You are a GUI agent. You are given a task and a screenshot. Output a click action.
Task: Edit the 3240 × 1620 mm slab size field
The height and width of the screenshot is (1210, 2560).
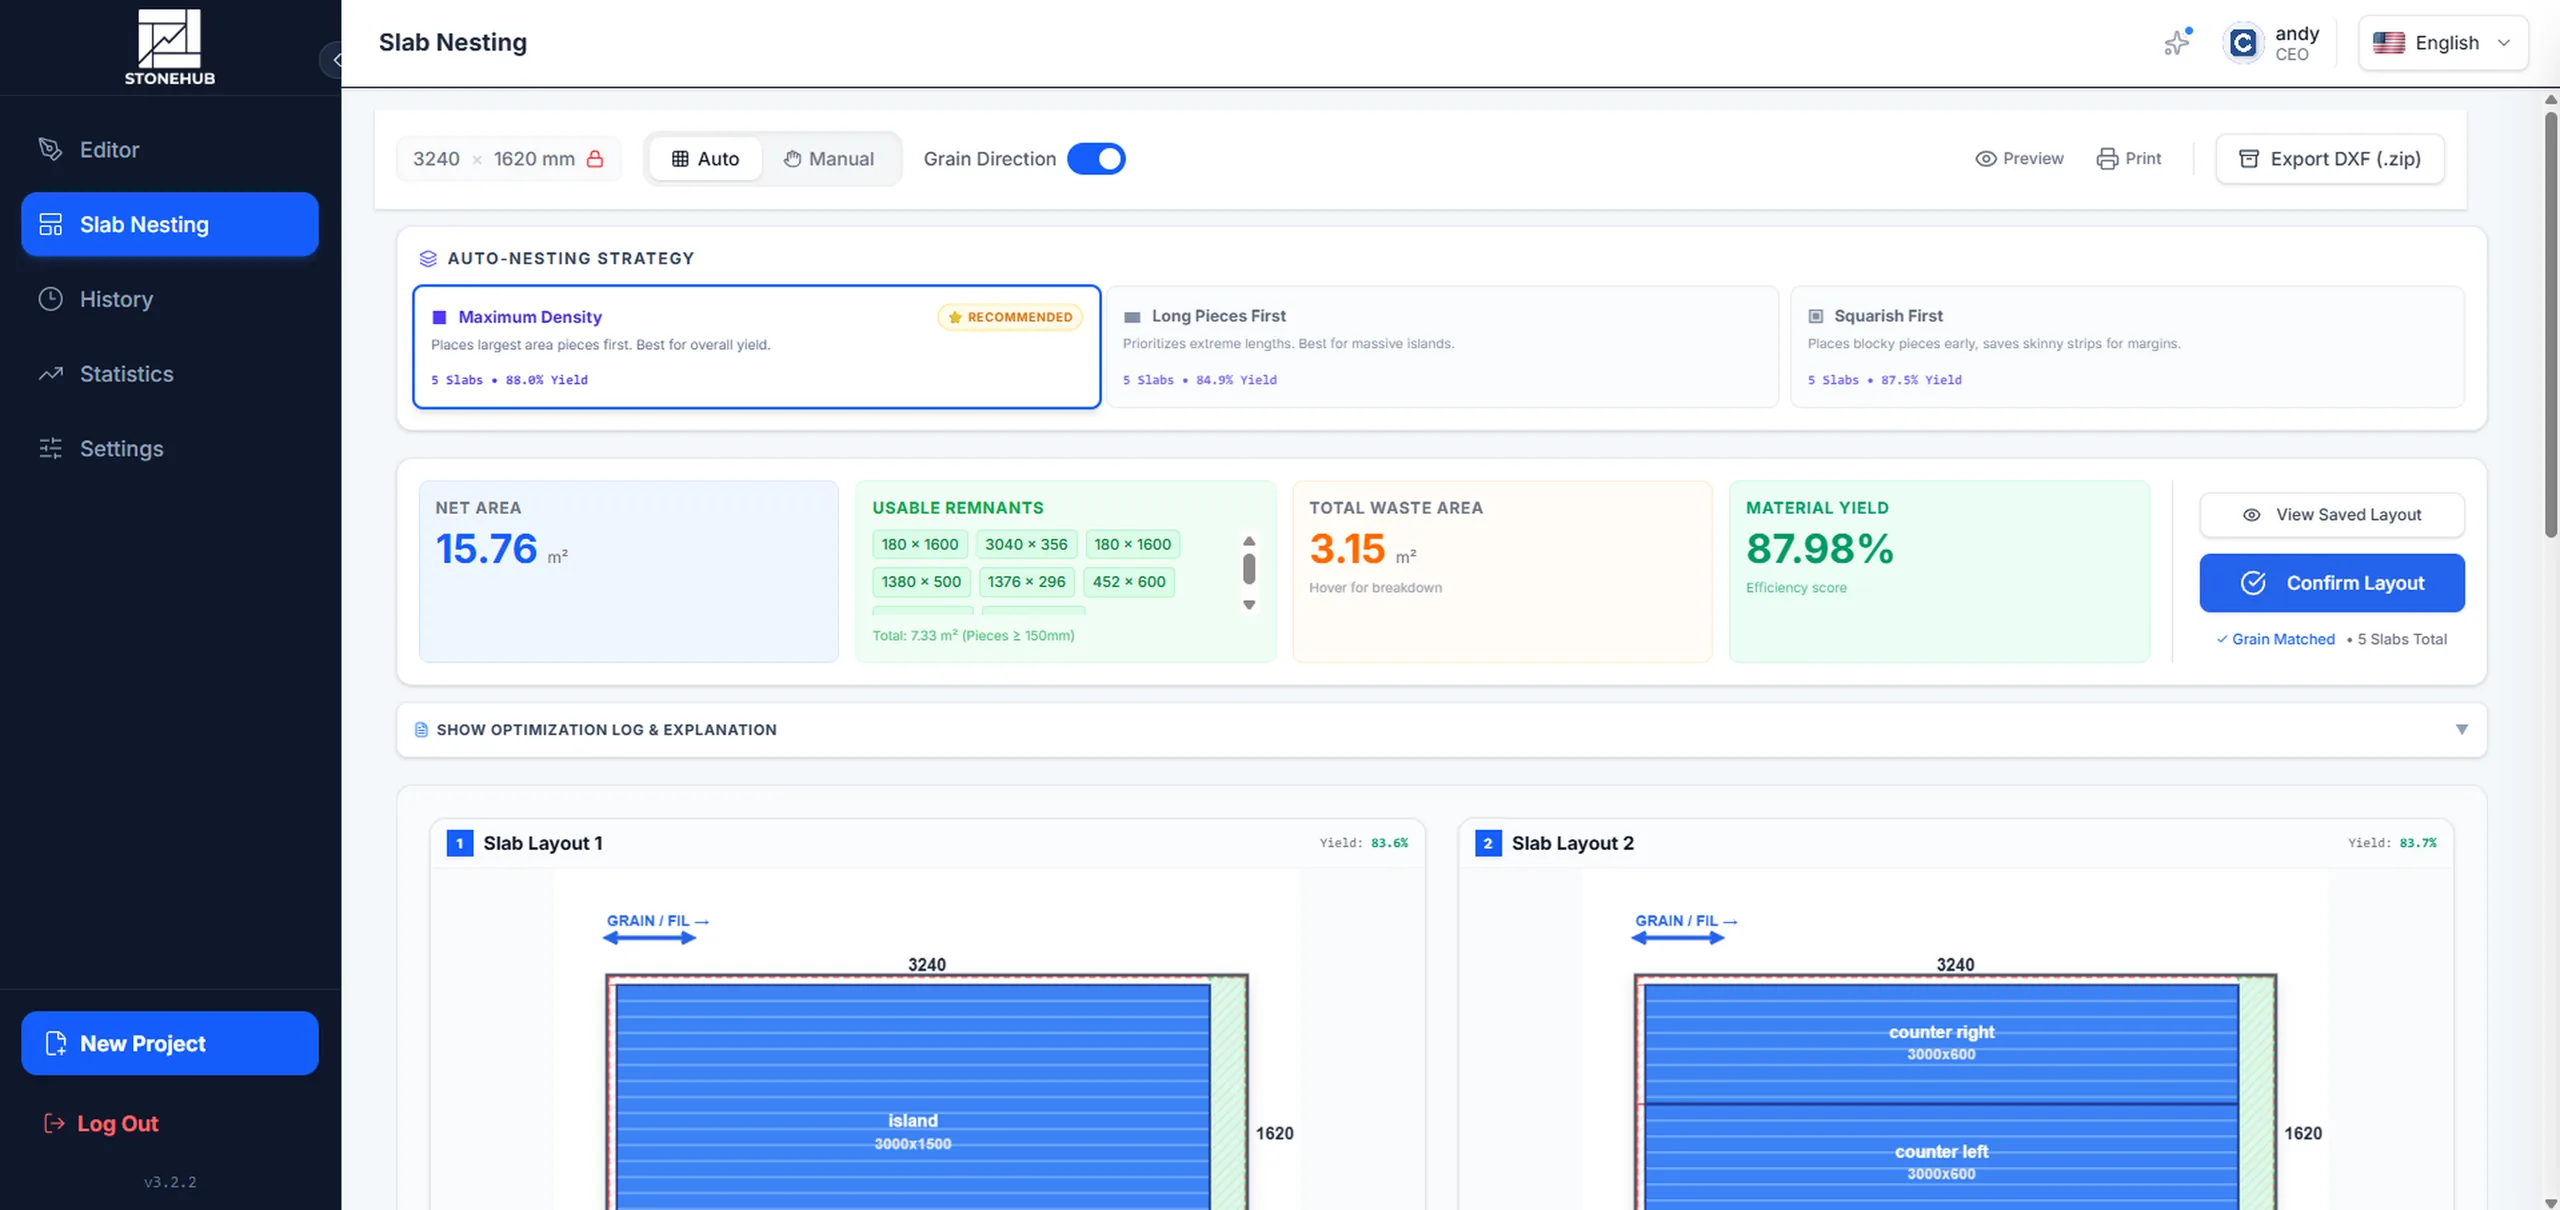508,159
